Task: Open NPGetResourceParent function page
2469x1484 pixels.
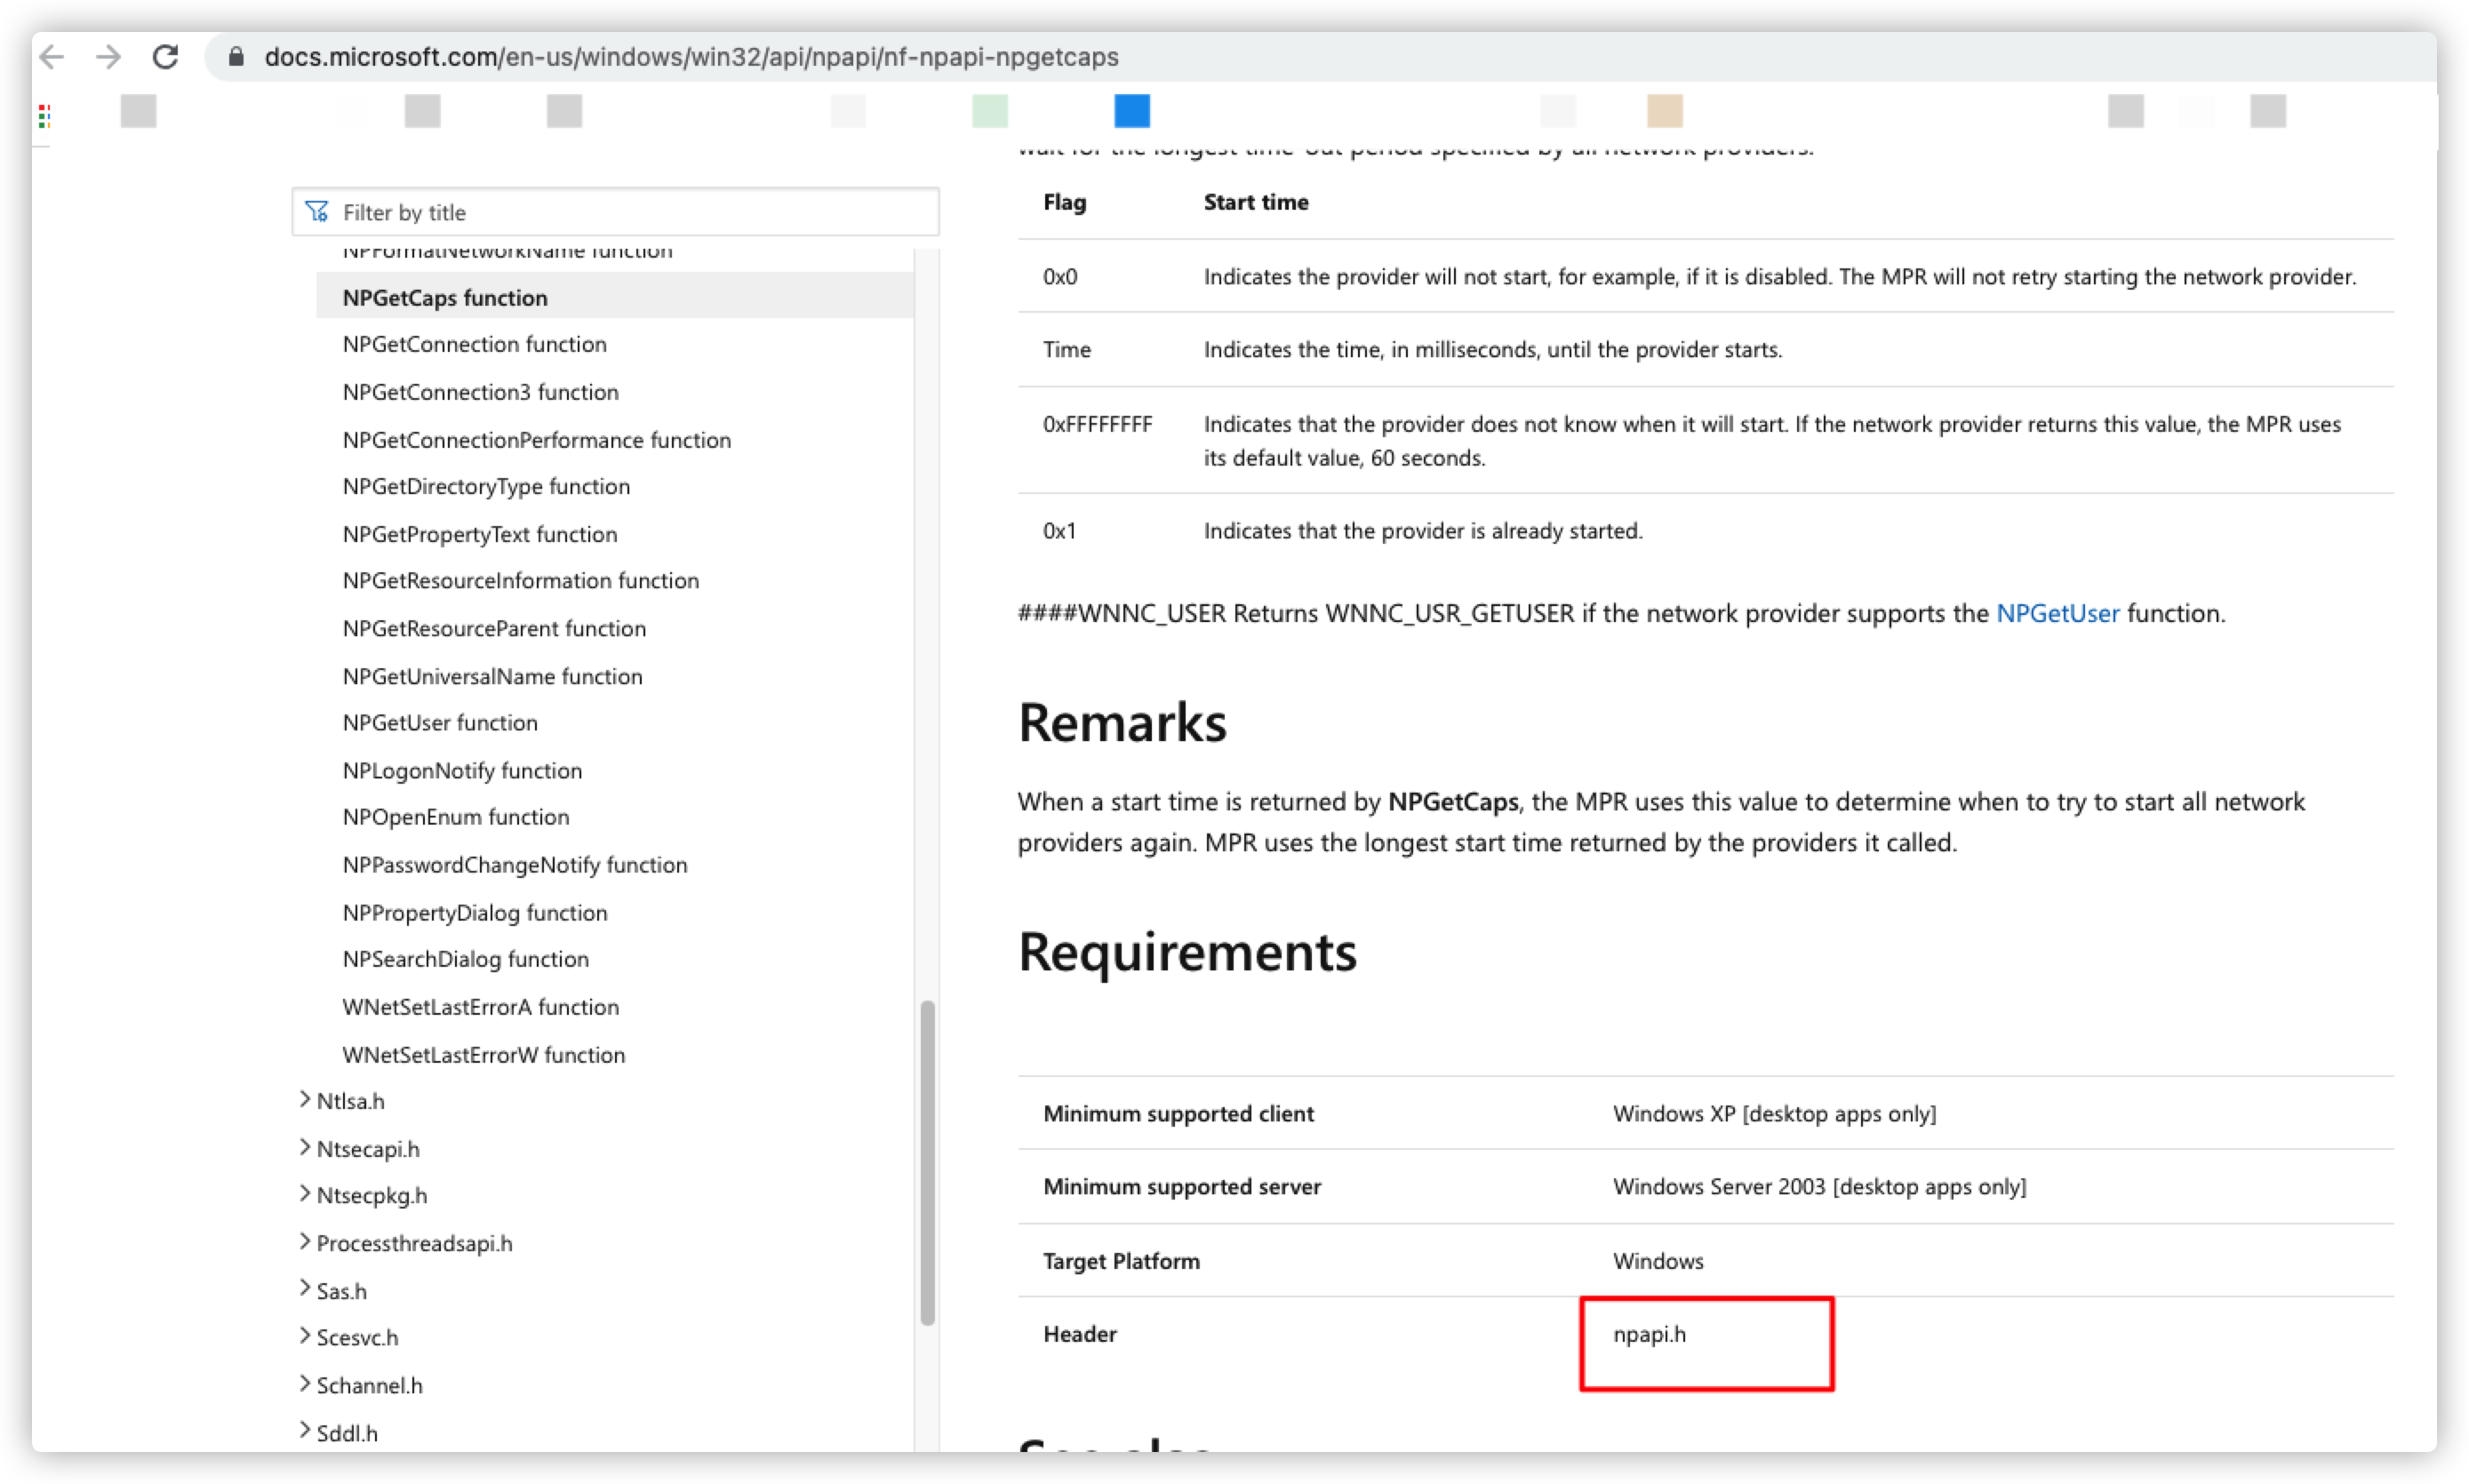Action: pyautogui.click(x=494, y=628)
